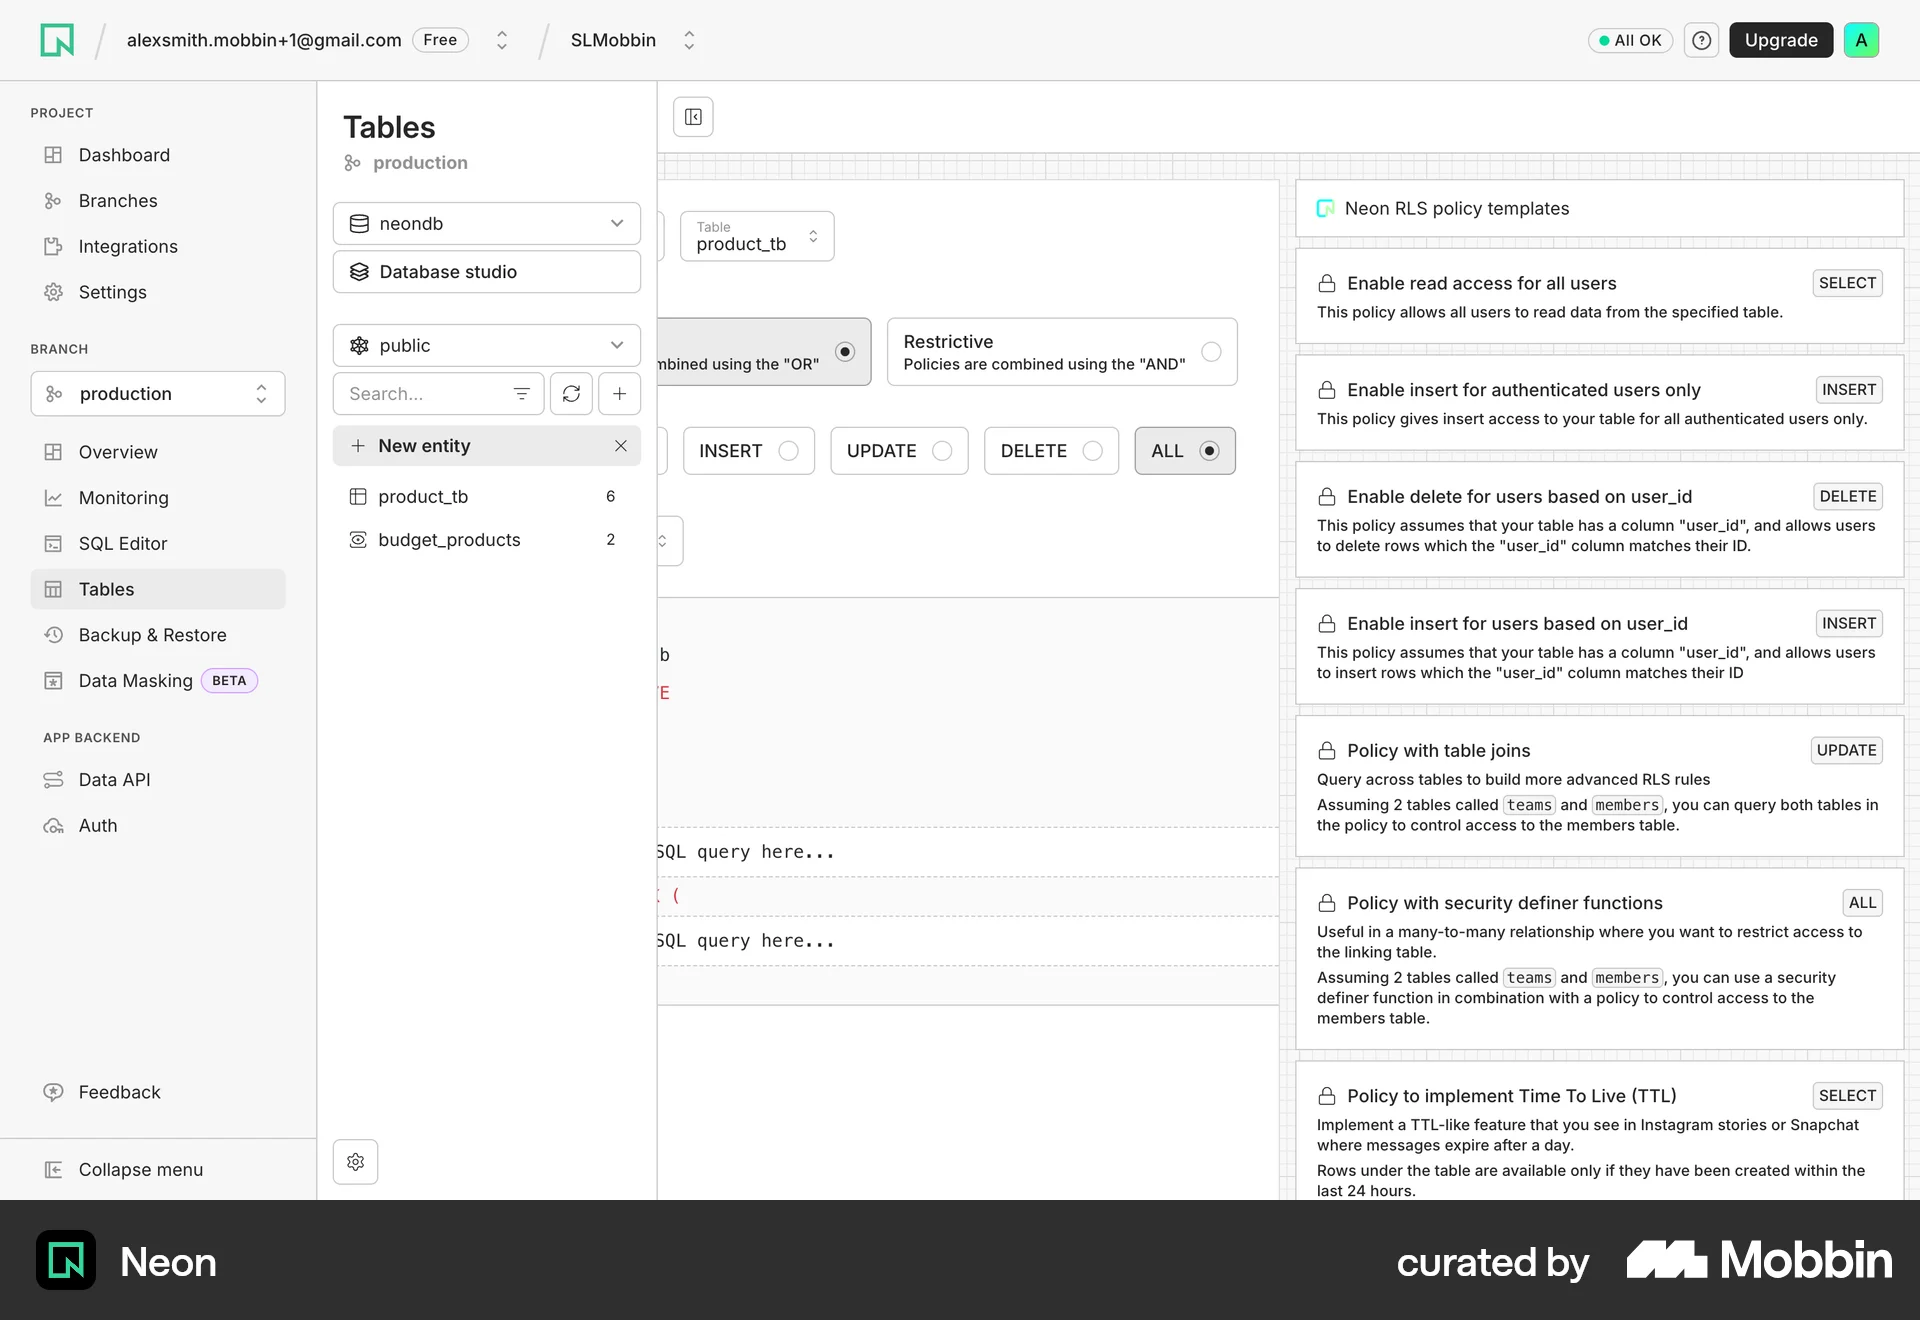This screenshot has height=1320, width=1920.
Task: Click the refresh tables icon
Action: [571, 394]
